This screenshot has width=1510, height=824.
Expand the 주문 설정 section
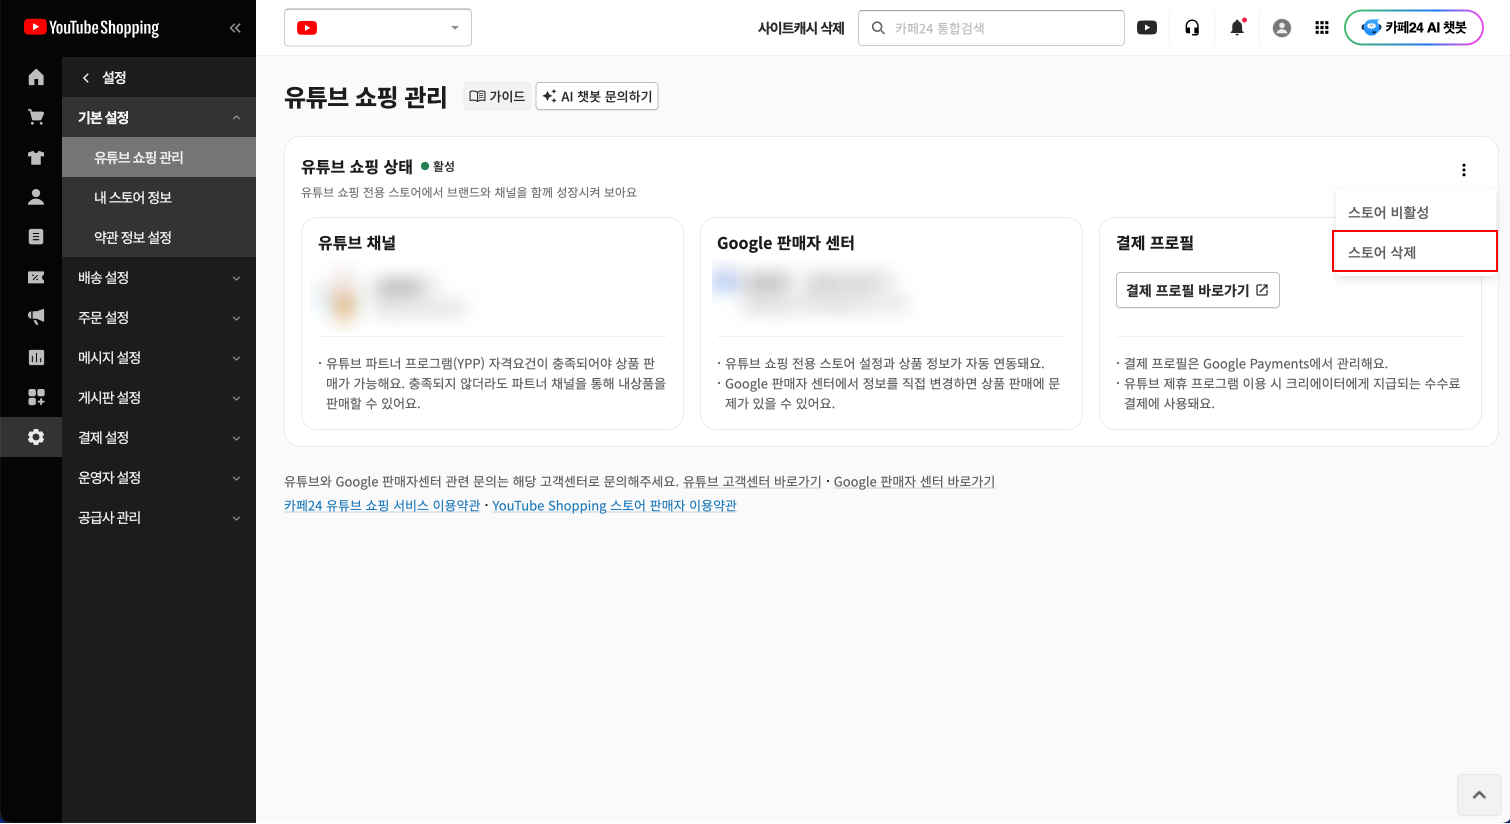coord(159,317)
